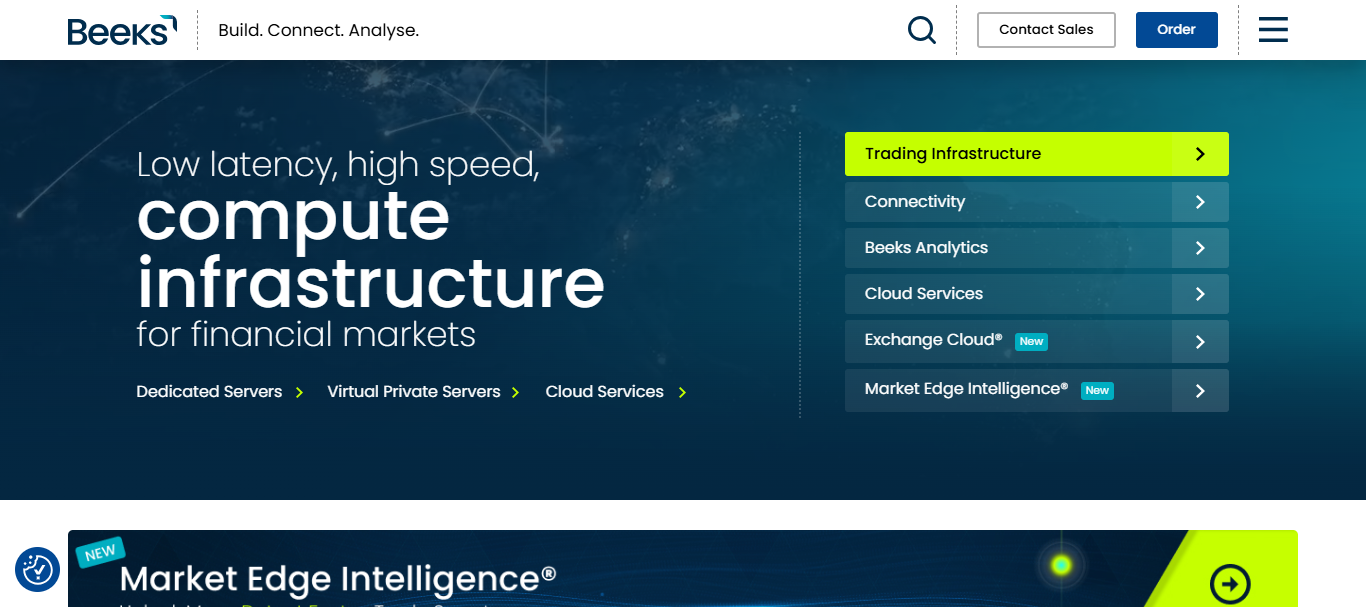Click the New badge beside Exchange Cloud
1366x607 pixels.
click(x=1031, y=342)
